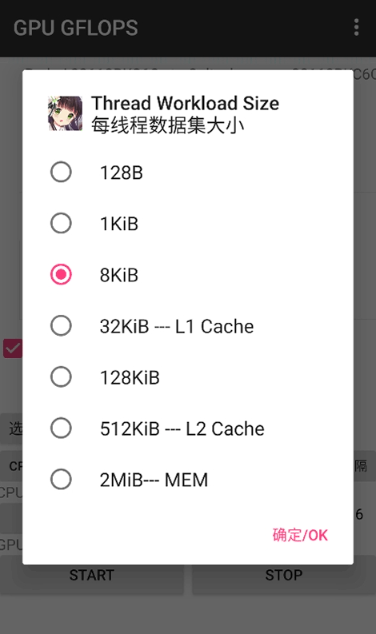Click the number 6 at right edge

359,514
